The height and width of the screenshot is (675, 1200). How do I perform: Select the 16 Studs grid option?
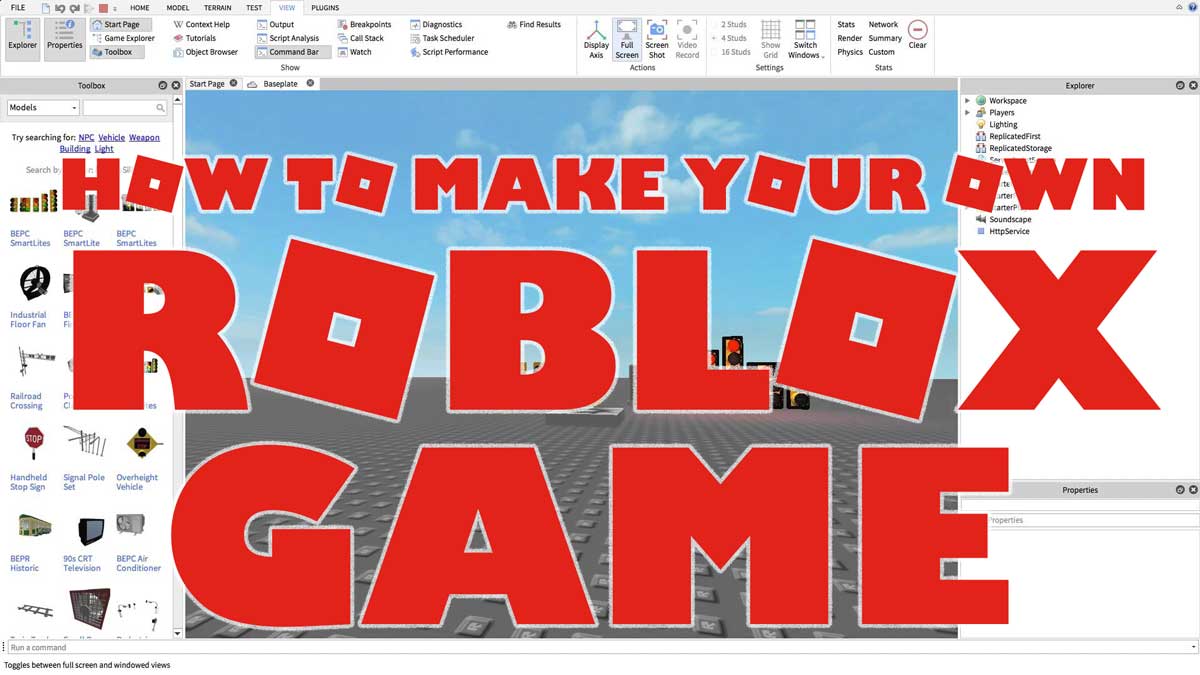[x=732, y=52]
